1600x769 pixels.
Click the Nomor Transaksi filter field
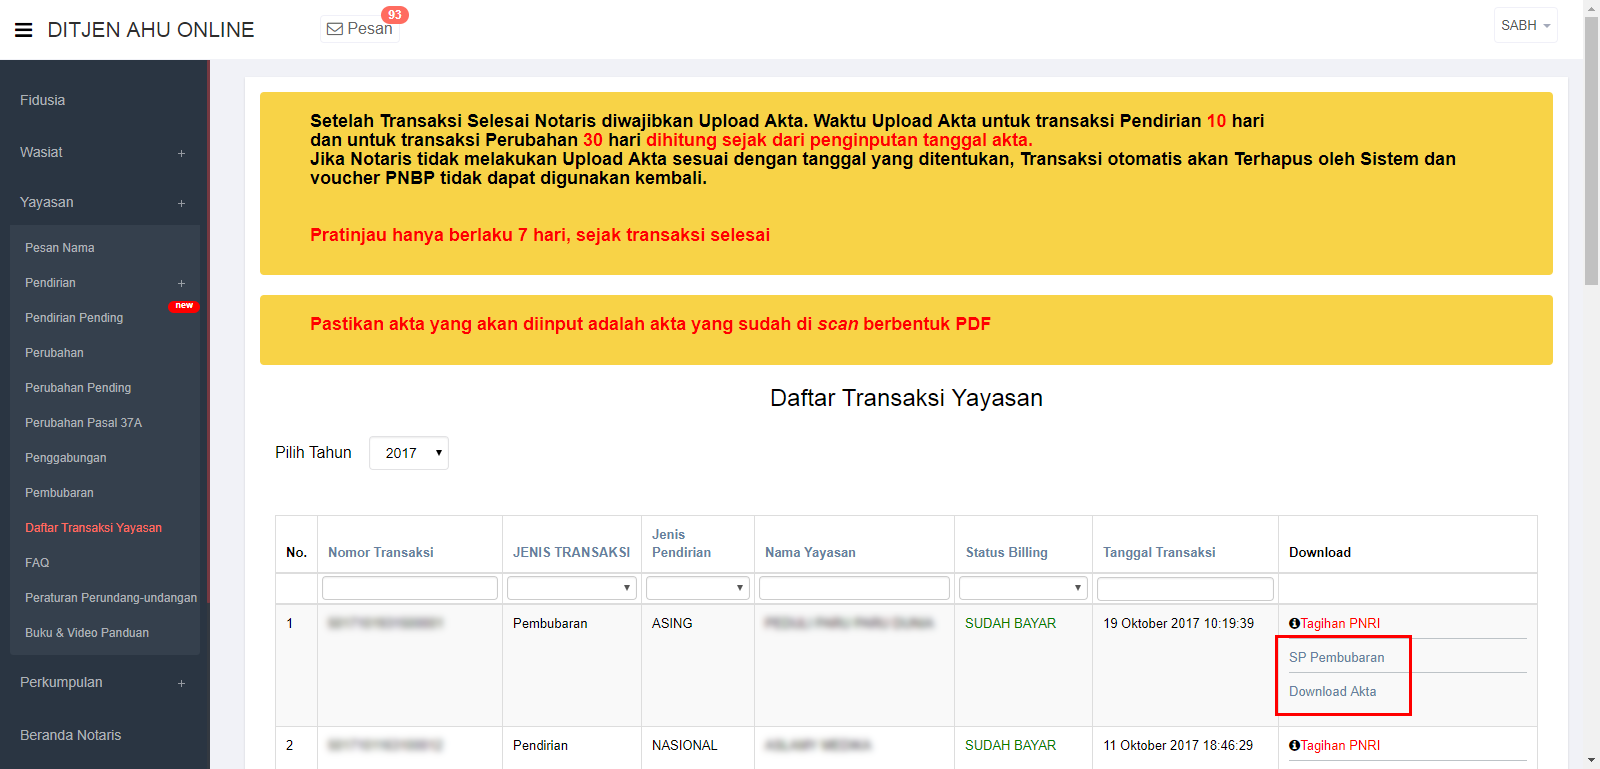tap(409, 588)
